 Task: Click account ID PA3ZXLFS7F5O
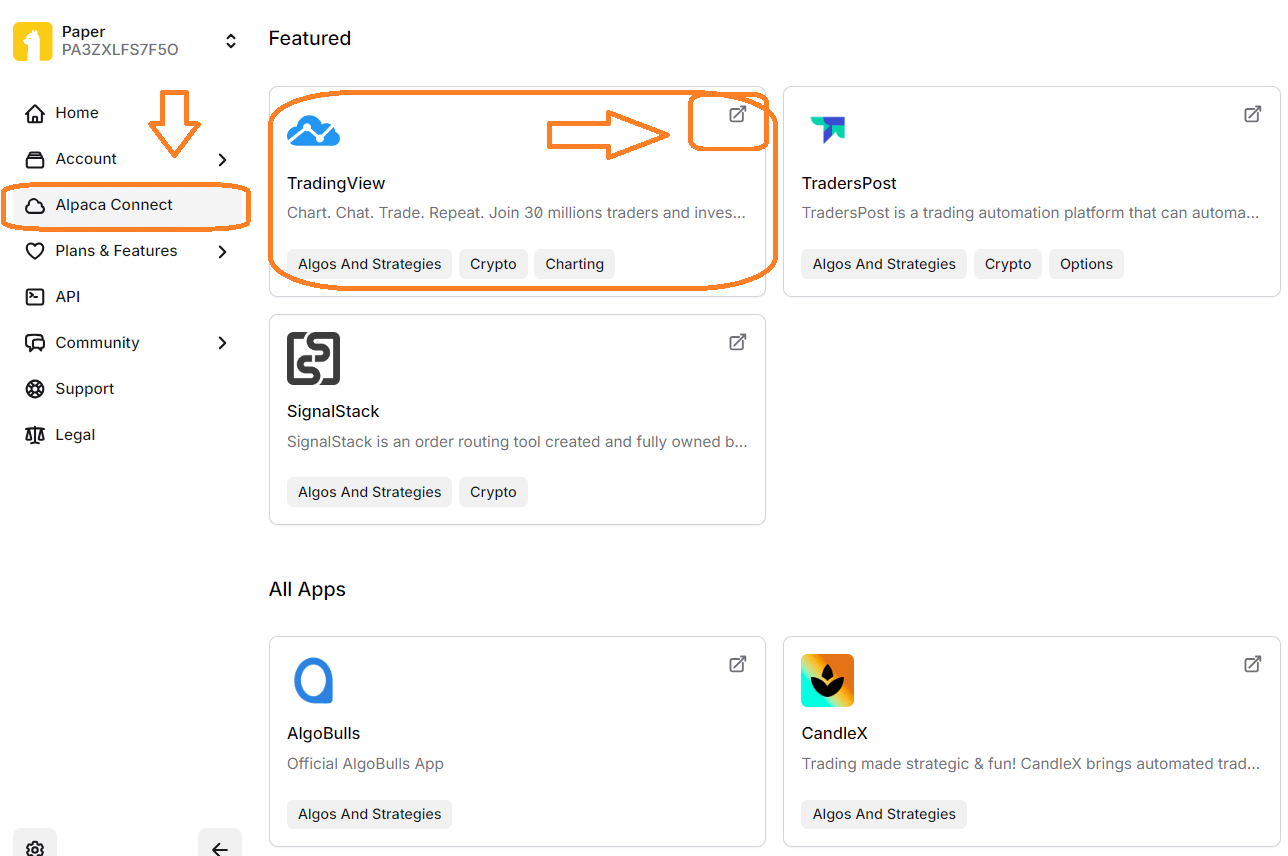pos(120,50)
